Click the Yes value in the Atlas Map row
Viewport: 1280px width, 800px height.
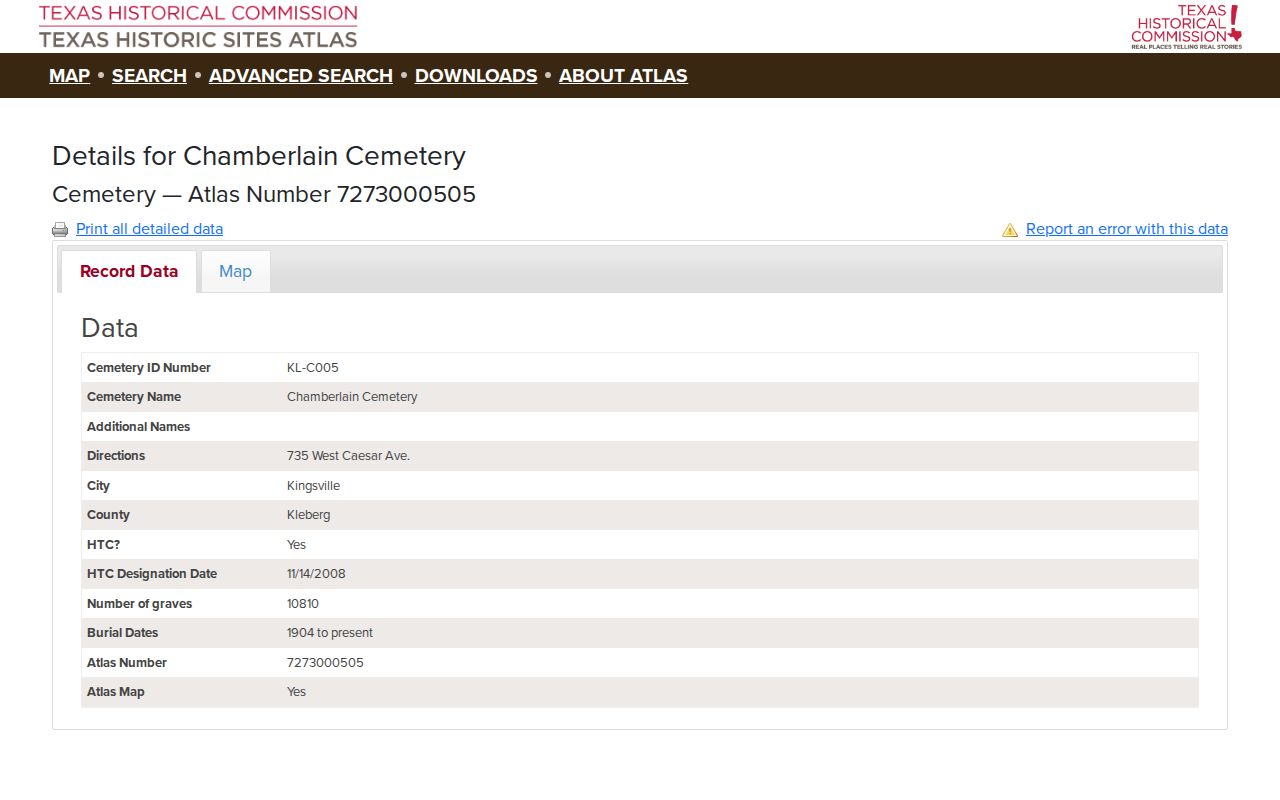point(296,692)
